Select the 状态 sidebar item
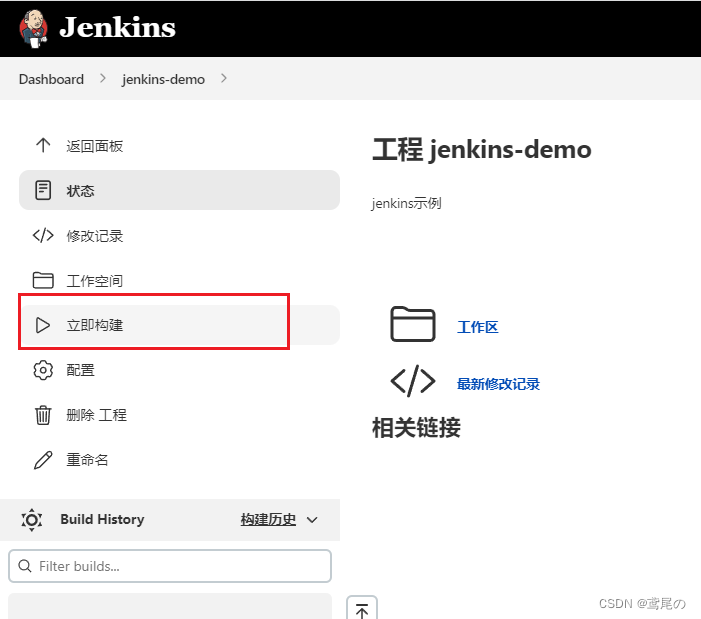The image size is (701, 619). tap(179, 190)
